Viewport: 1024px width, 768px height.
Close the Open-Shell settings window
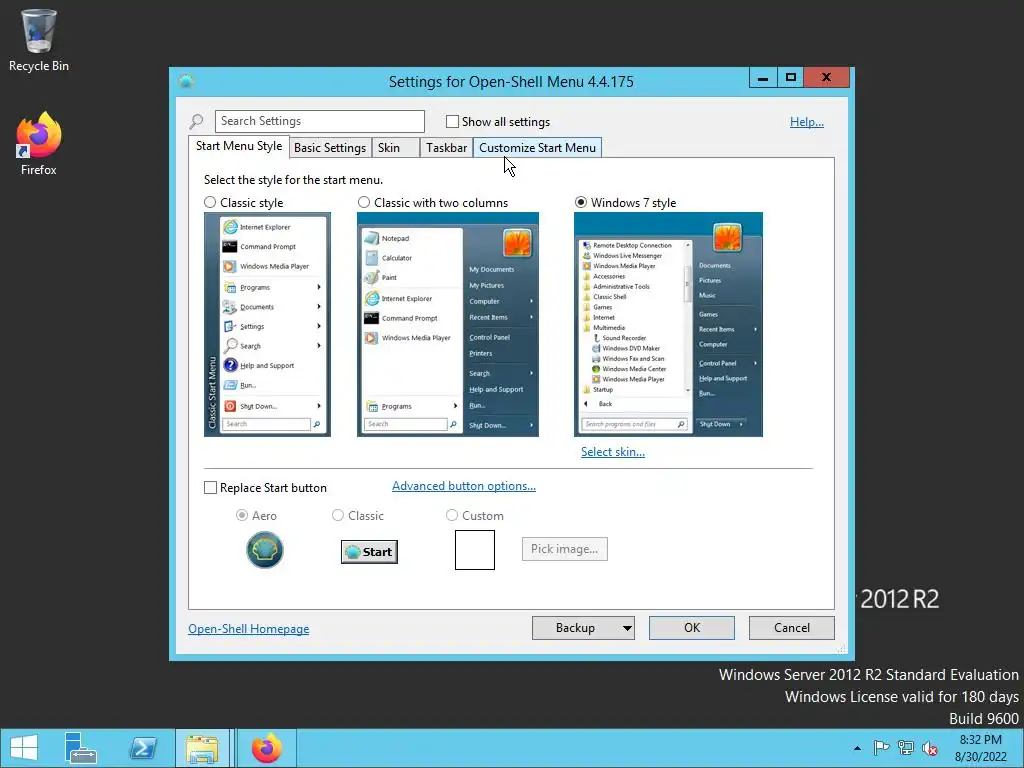tap(826, 78)
